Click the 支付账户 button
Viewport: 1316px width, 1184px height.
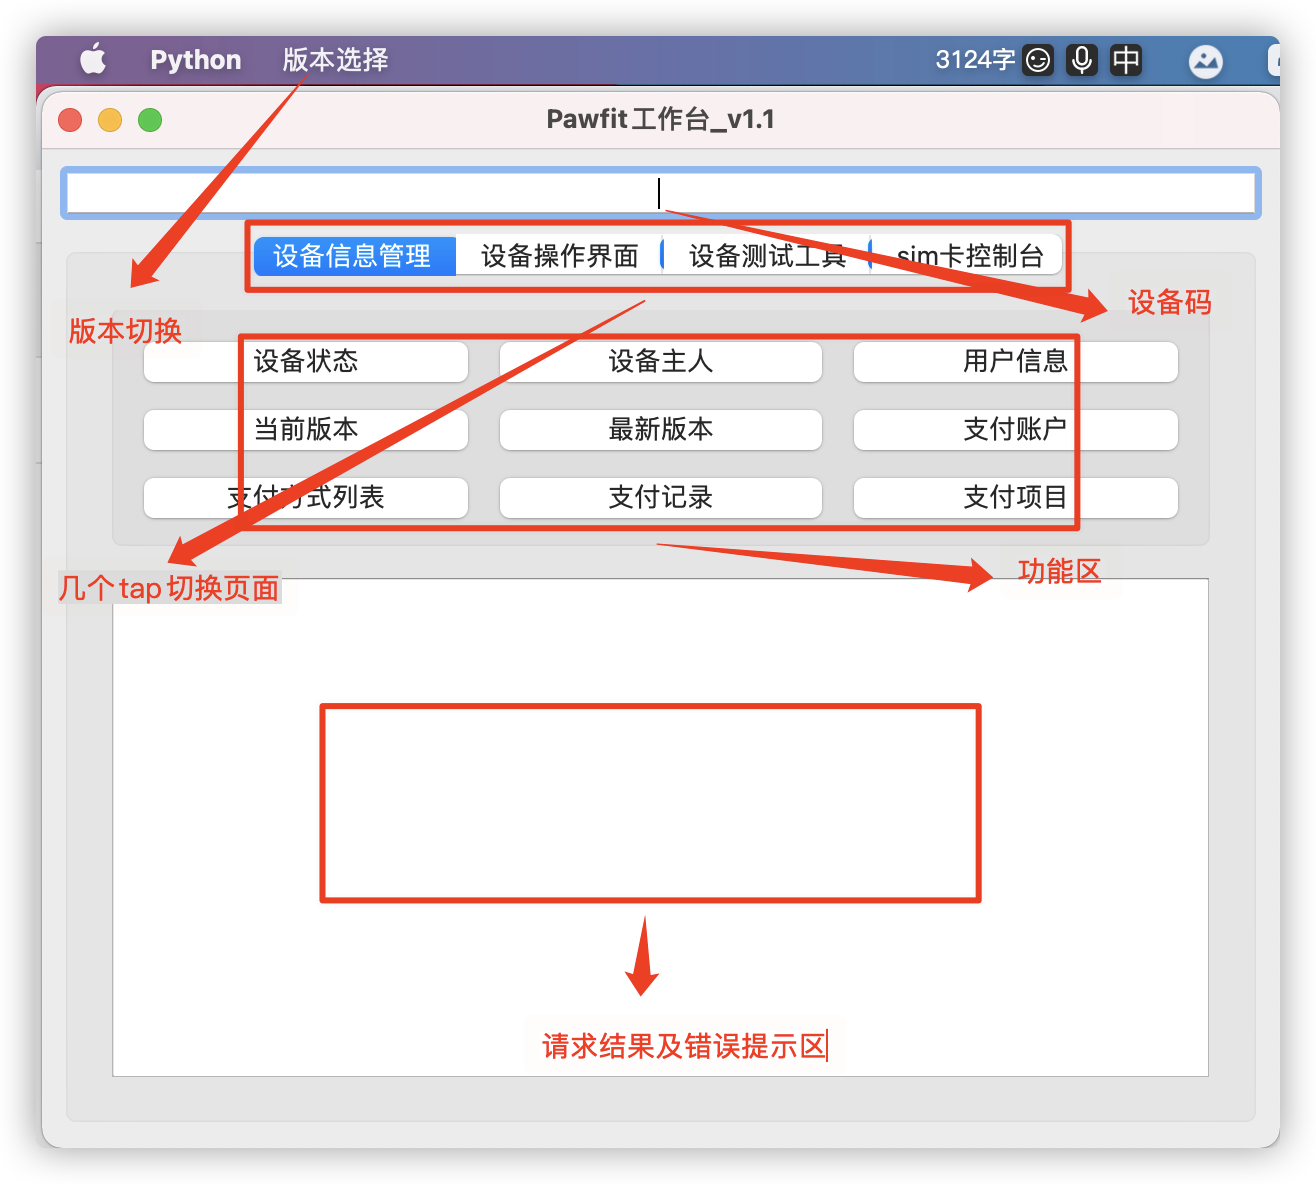pos(1015,430)
